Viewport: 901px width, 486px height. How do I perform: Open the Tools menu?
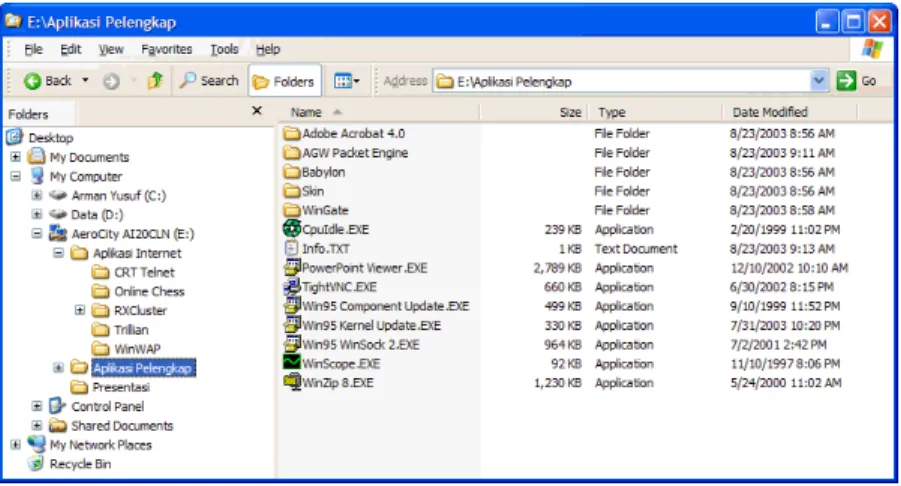[224, 49]
